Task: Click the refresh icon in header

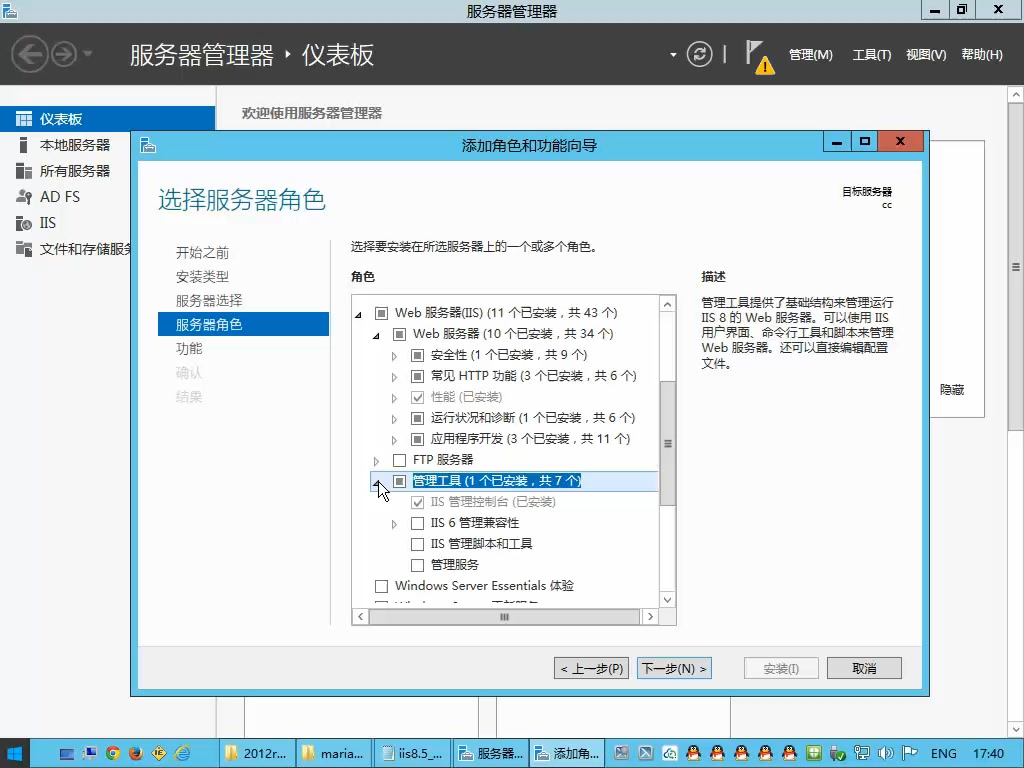Action: click(x=699, y=54)
